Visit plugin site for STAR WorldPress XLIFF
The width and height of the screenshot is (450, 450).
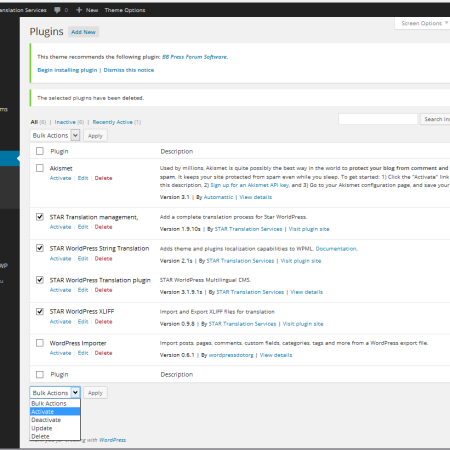coord(303,324)
